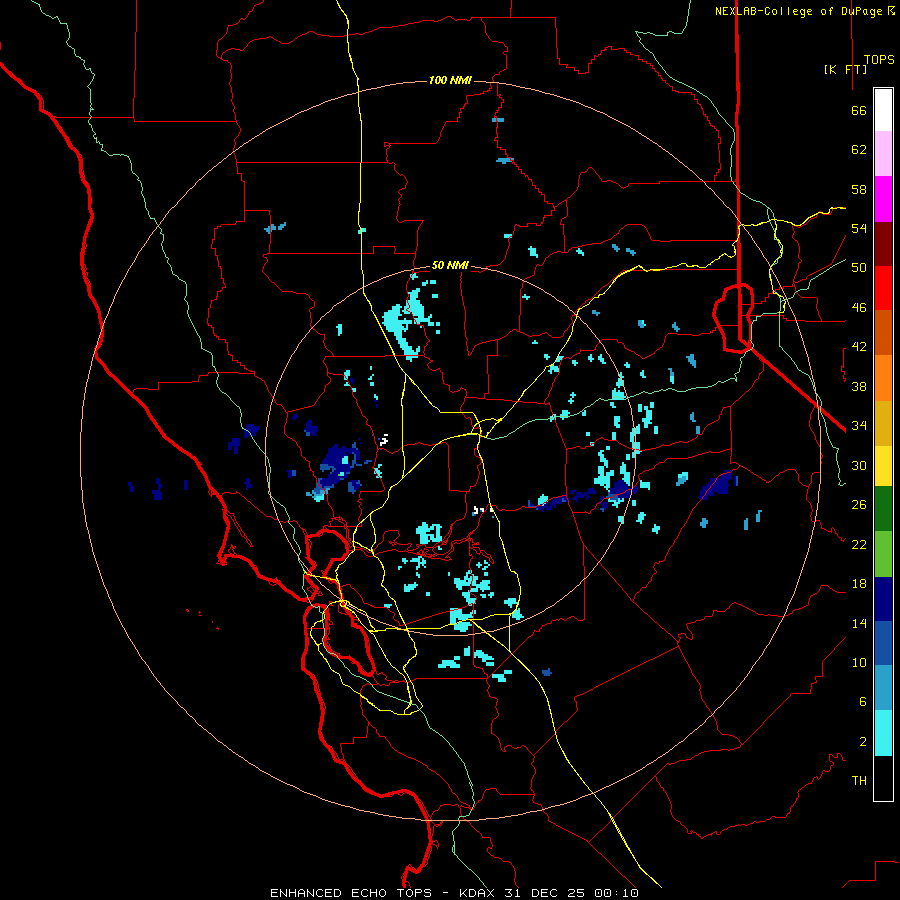Click the dark orange swatch between 42 and 46
900x900 pixels.
[x=883, y=333]
